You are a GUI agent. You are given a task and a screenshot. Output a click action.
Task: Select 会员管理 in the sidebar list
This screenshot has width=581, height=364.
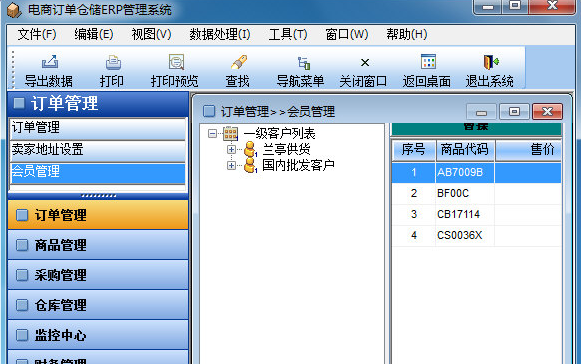98,172
